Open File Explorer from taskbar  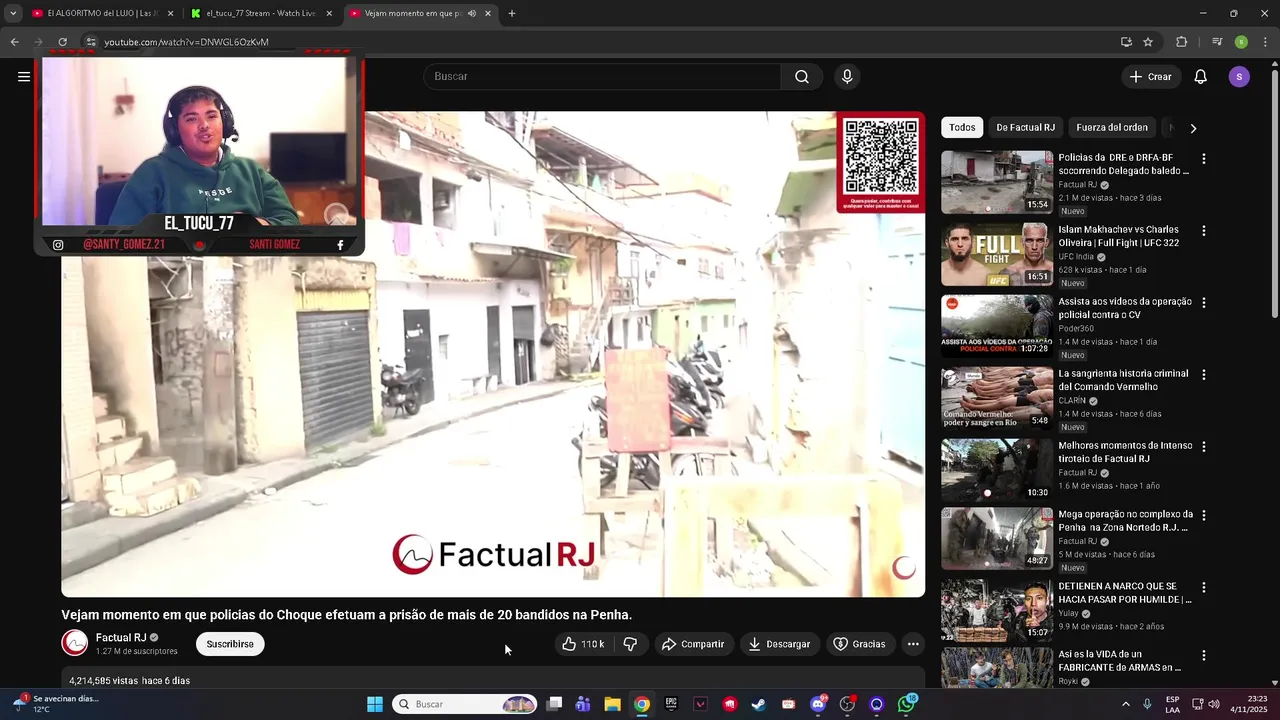pyautogui.click(x=612, y=704)
